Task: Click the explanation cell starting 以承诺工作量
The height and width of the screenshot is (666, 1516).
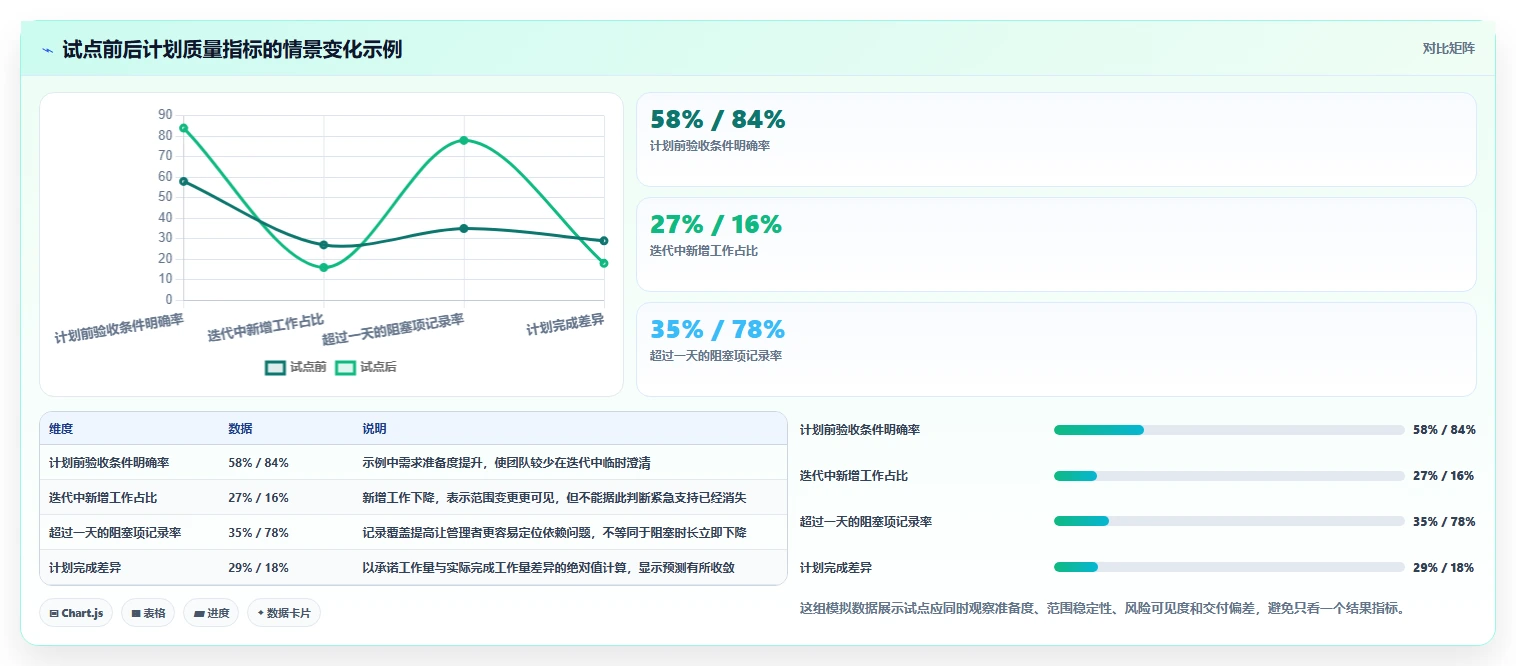Action: 548,568
